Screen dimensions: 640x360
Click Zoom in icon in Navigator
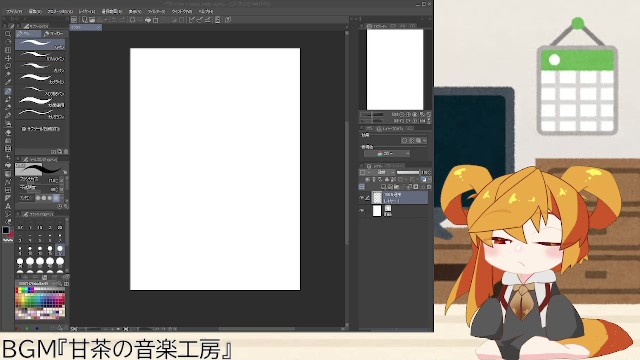(x=408, y=115)
